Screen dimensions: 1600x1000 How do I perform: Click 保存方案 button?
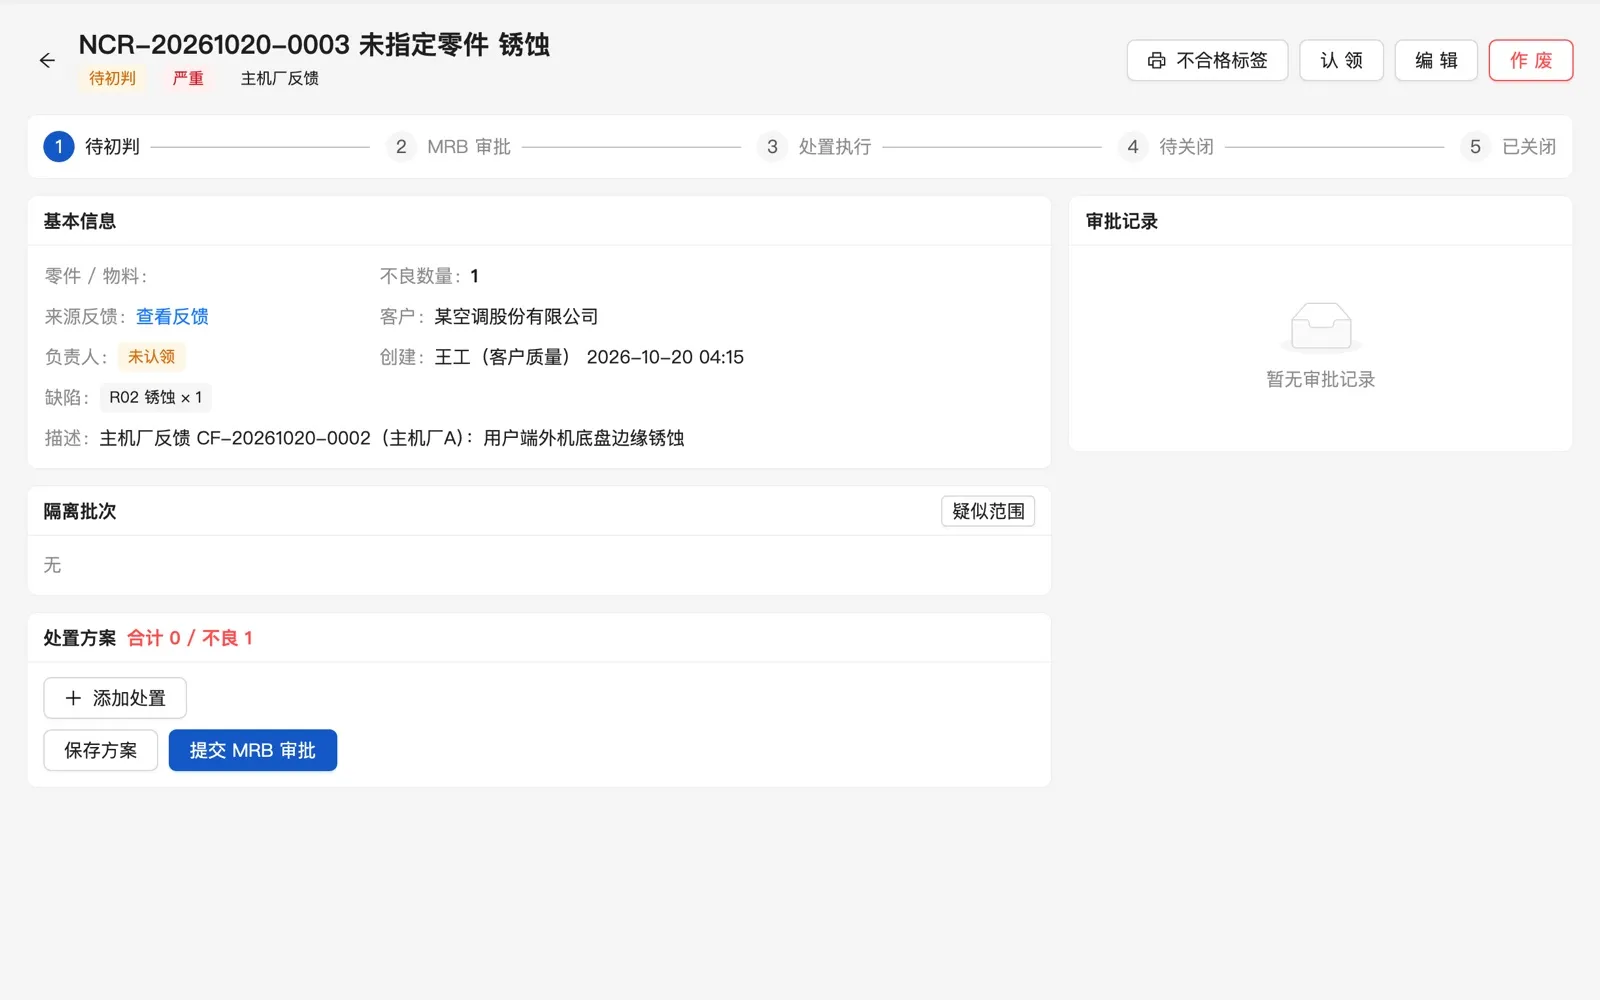coord(101,750)
